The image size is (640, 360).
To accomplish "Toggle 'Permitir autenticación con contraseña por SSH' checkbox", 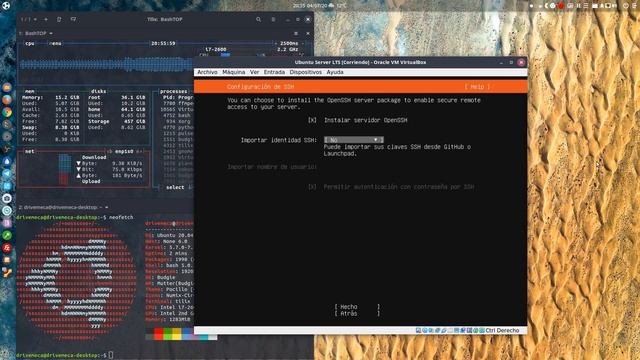I will pyautogui.click(x=312, y=187).
